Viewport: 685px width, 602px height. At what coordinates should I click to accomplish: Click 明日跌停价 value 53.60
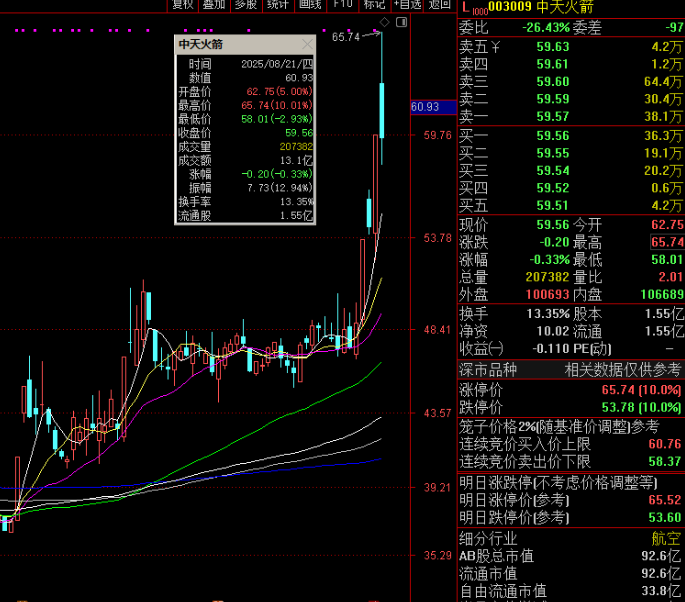click(x=665, y=518)
